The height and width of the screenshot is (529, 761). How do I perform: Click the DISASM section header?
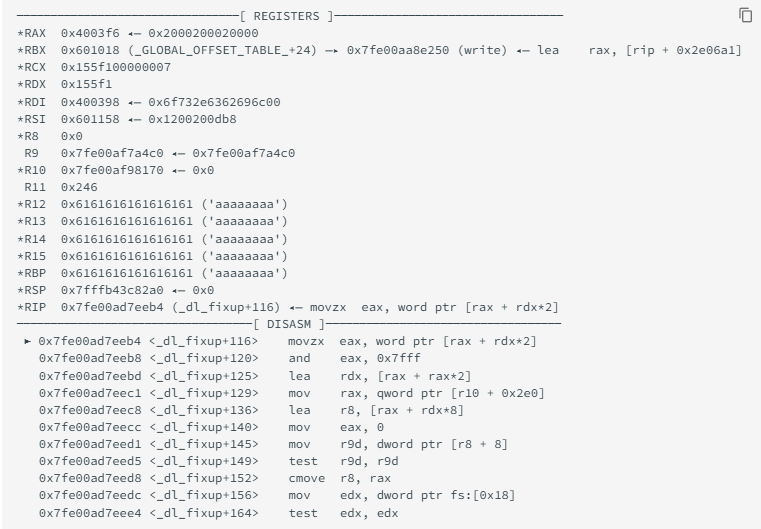point(288,324)
